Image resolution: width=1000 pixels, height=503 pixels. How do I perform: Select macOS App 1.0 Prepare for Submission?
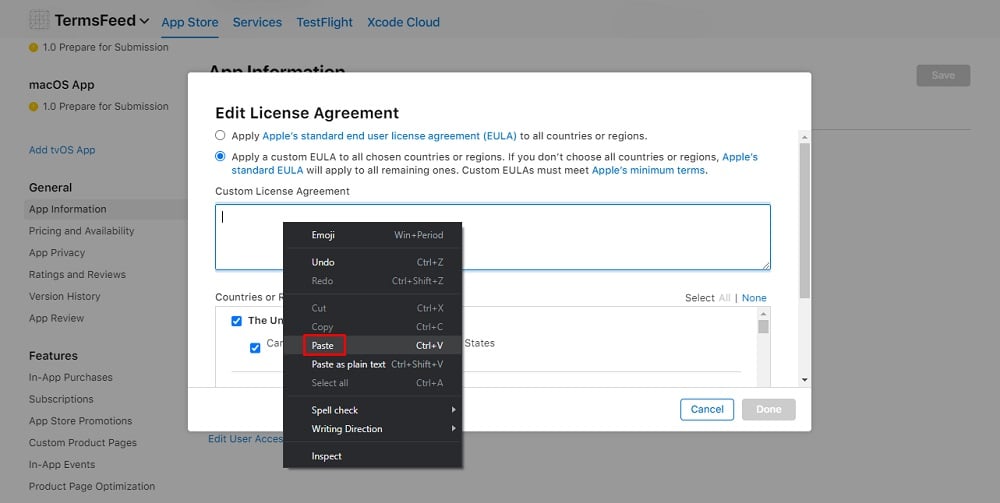click(x=99, y=106)
